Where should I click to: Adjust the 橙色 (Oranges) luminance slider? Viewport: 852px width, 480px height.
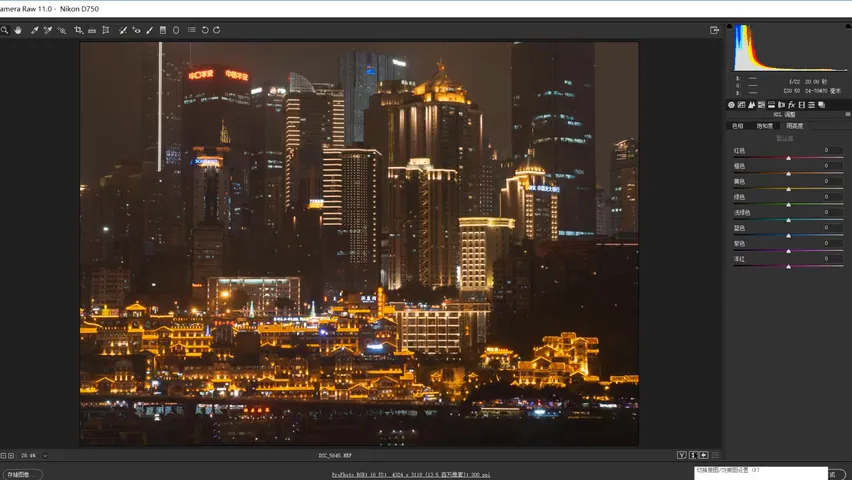point(788,173)
